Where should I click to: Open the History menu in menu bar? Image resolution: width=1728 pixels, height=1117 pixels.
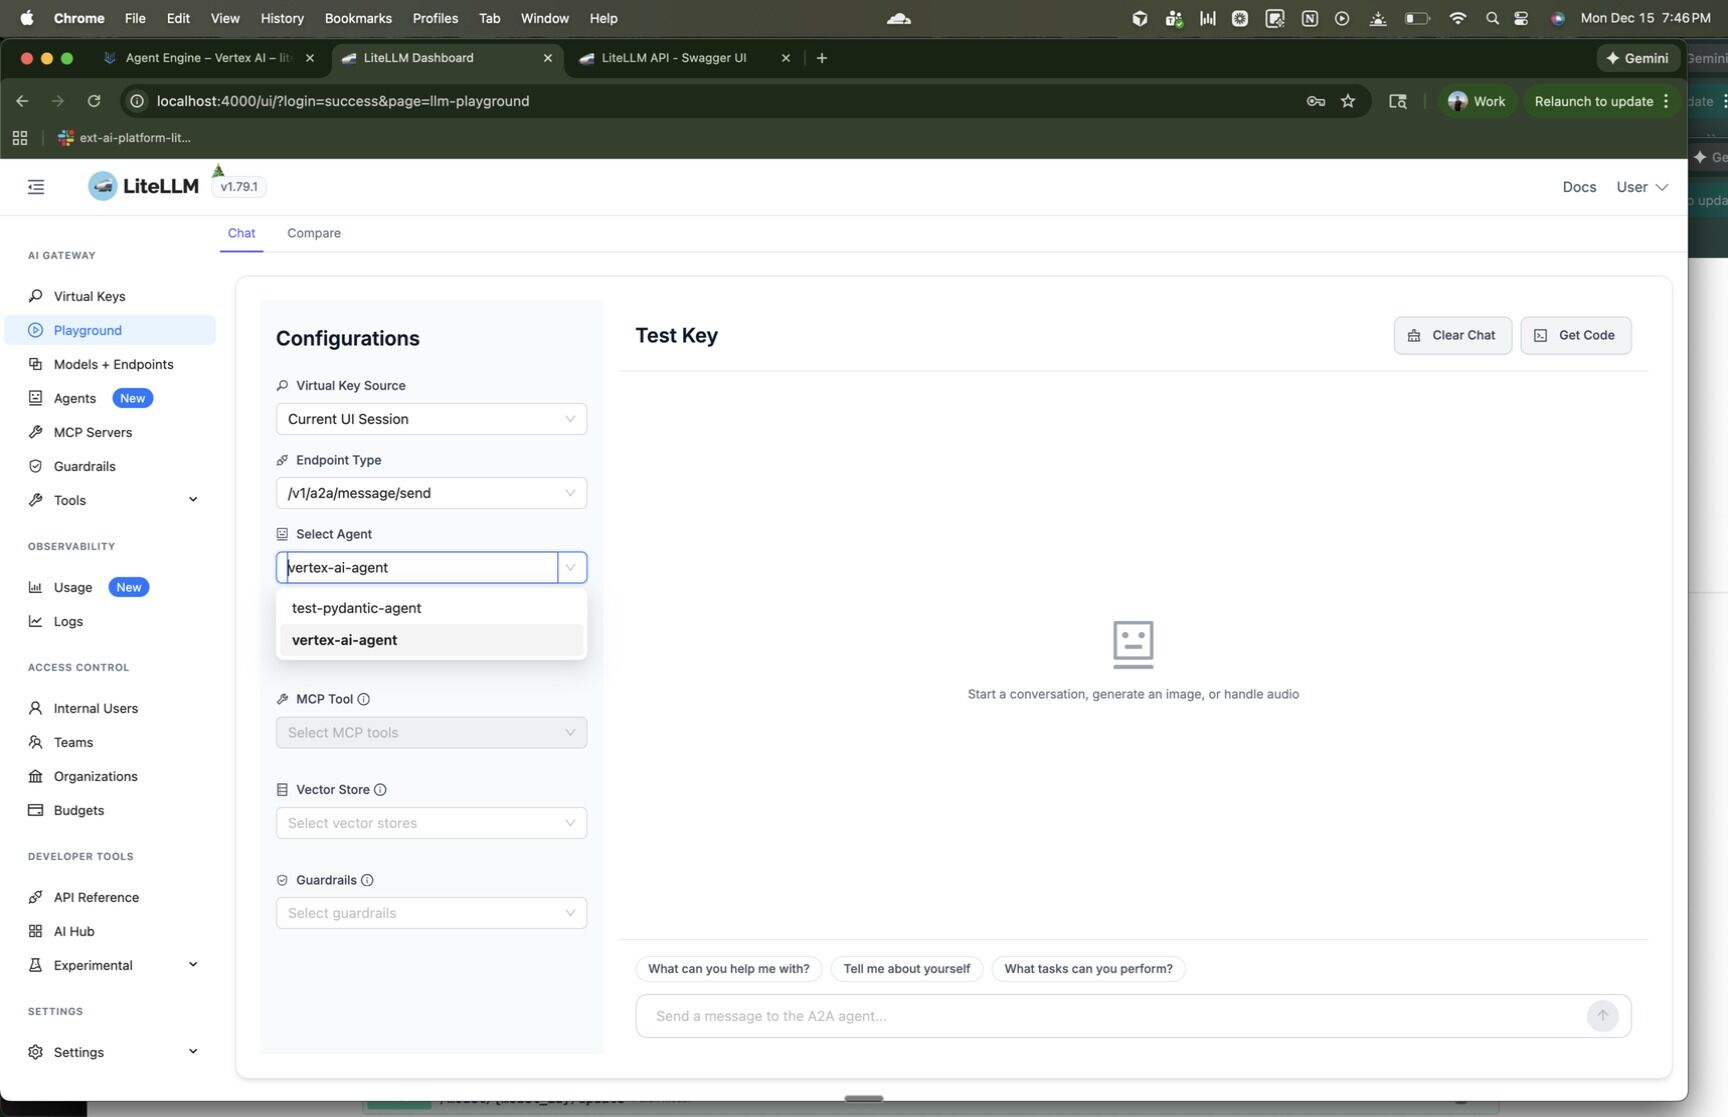(x=282, y=18)
